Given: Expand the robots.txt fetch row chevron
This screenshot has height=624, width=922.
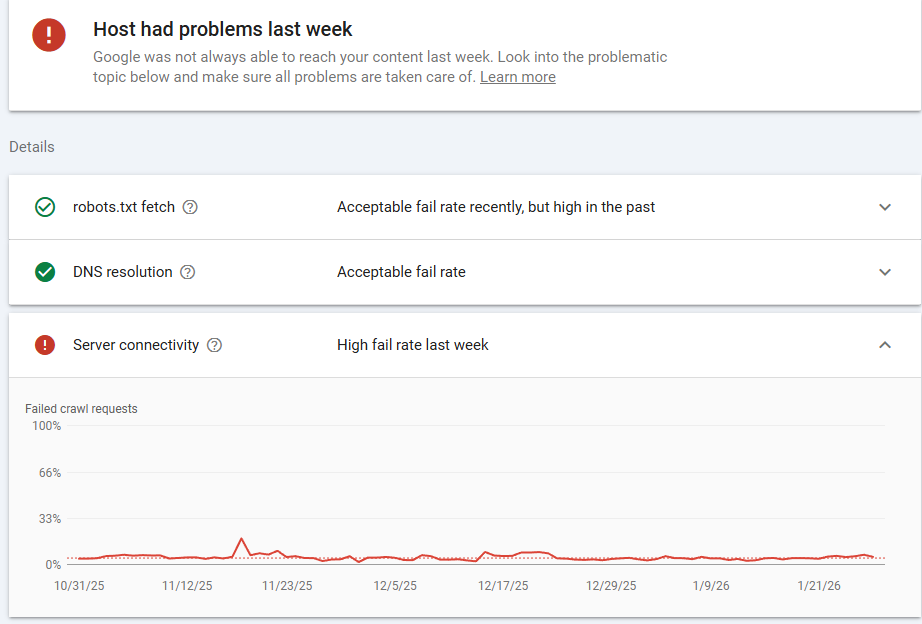Looking at the screenshot, I should click(x=884, y=207).
